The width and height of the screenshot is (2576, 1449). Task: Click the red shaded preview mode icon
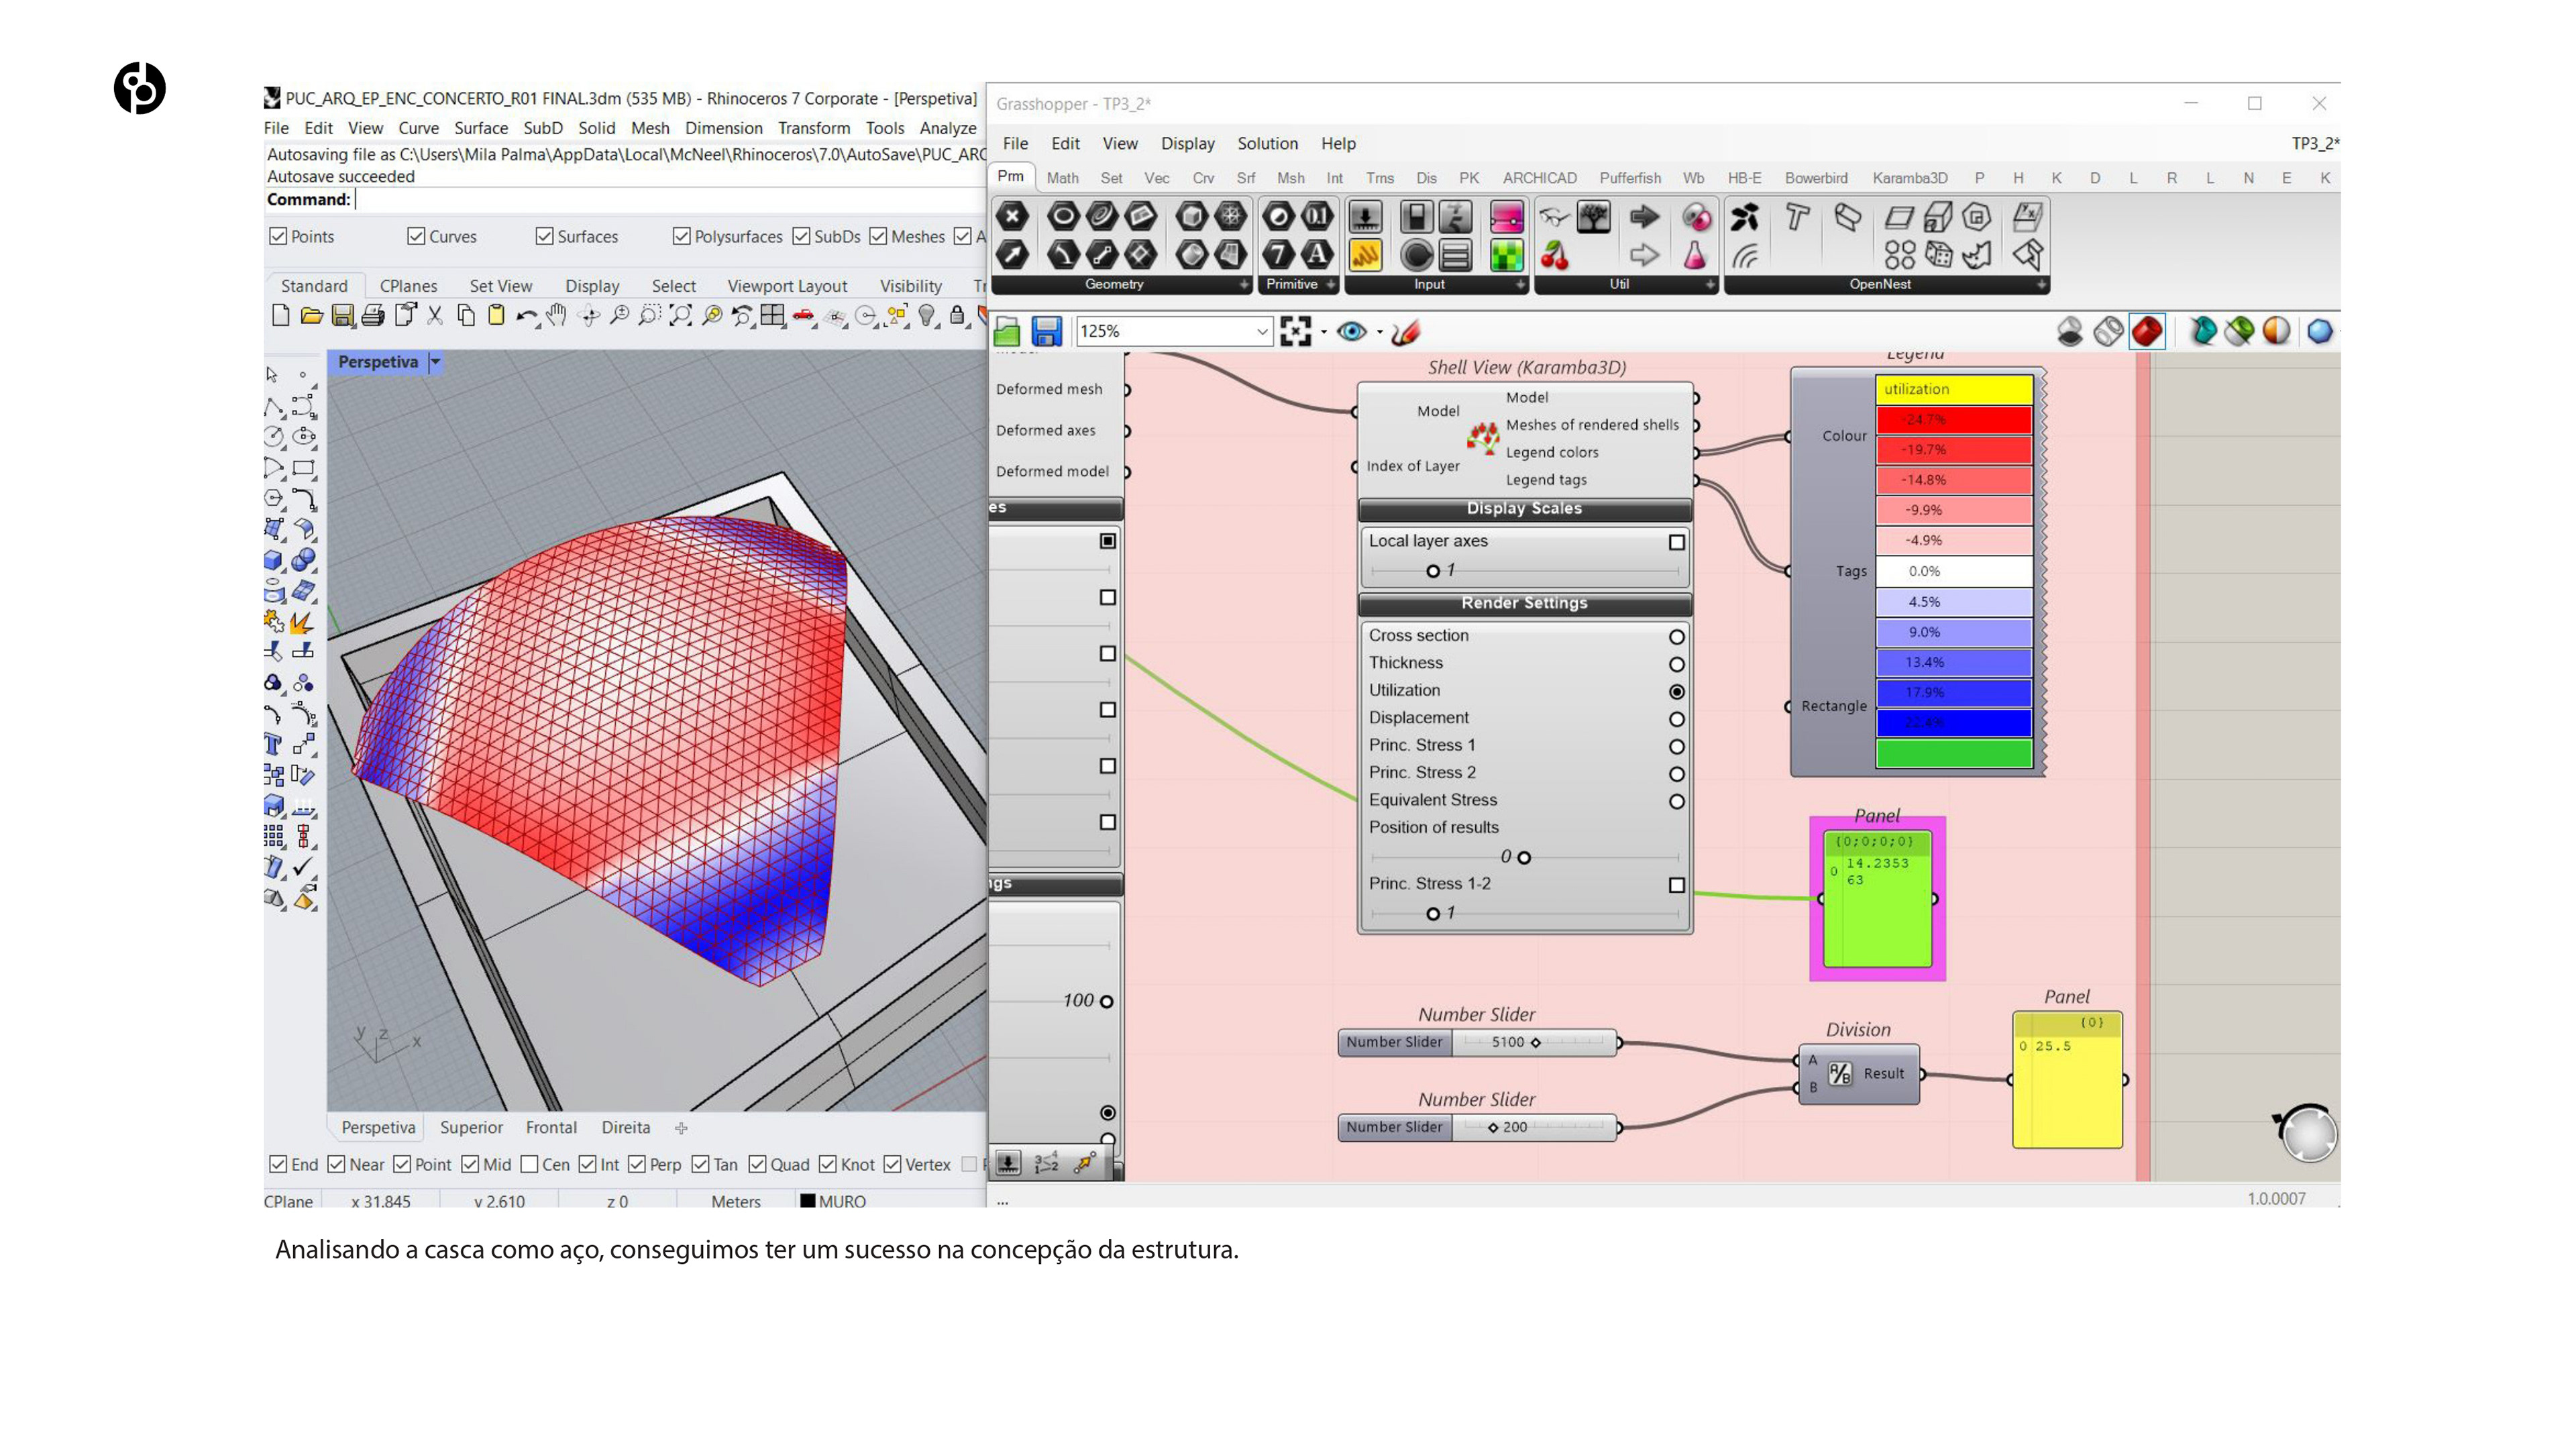(x=2146, y=331)
